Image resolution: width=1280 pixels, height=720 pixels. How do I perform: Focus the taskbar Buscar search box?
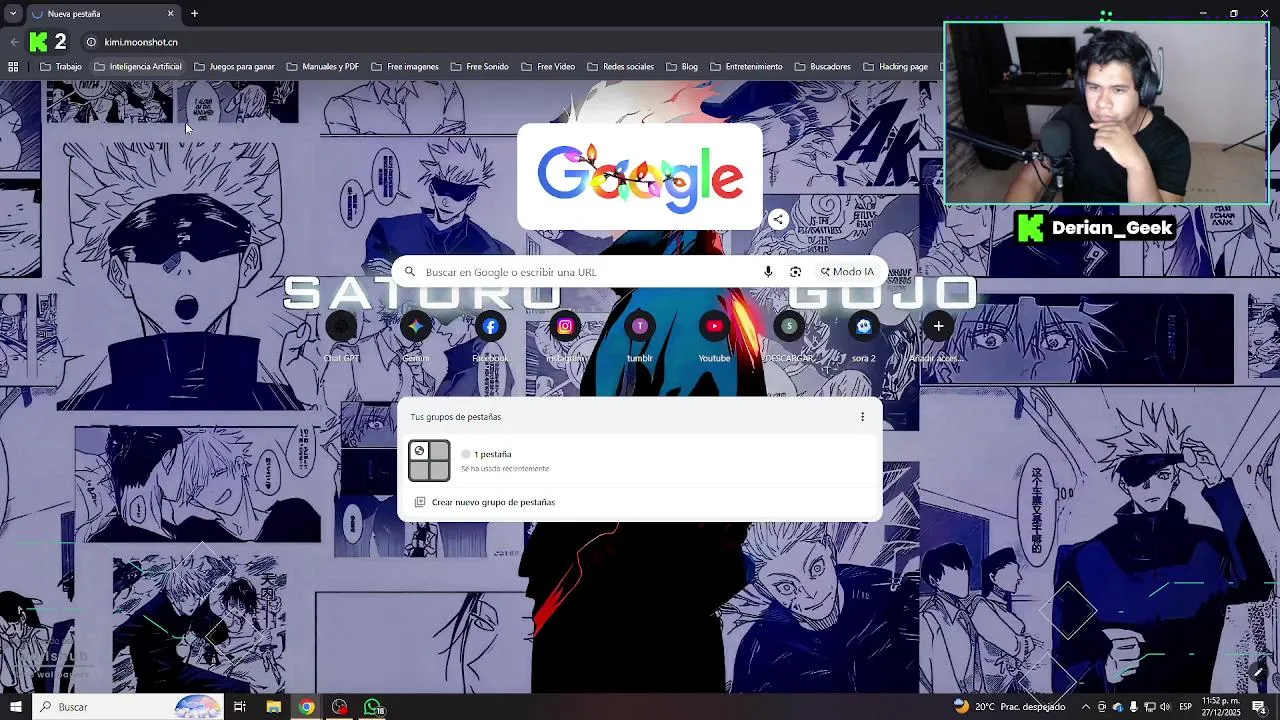pos(128,707)
